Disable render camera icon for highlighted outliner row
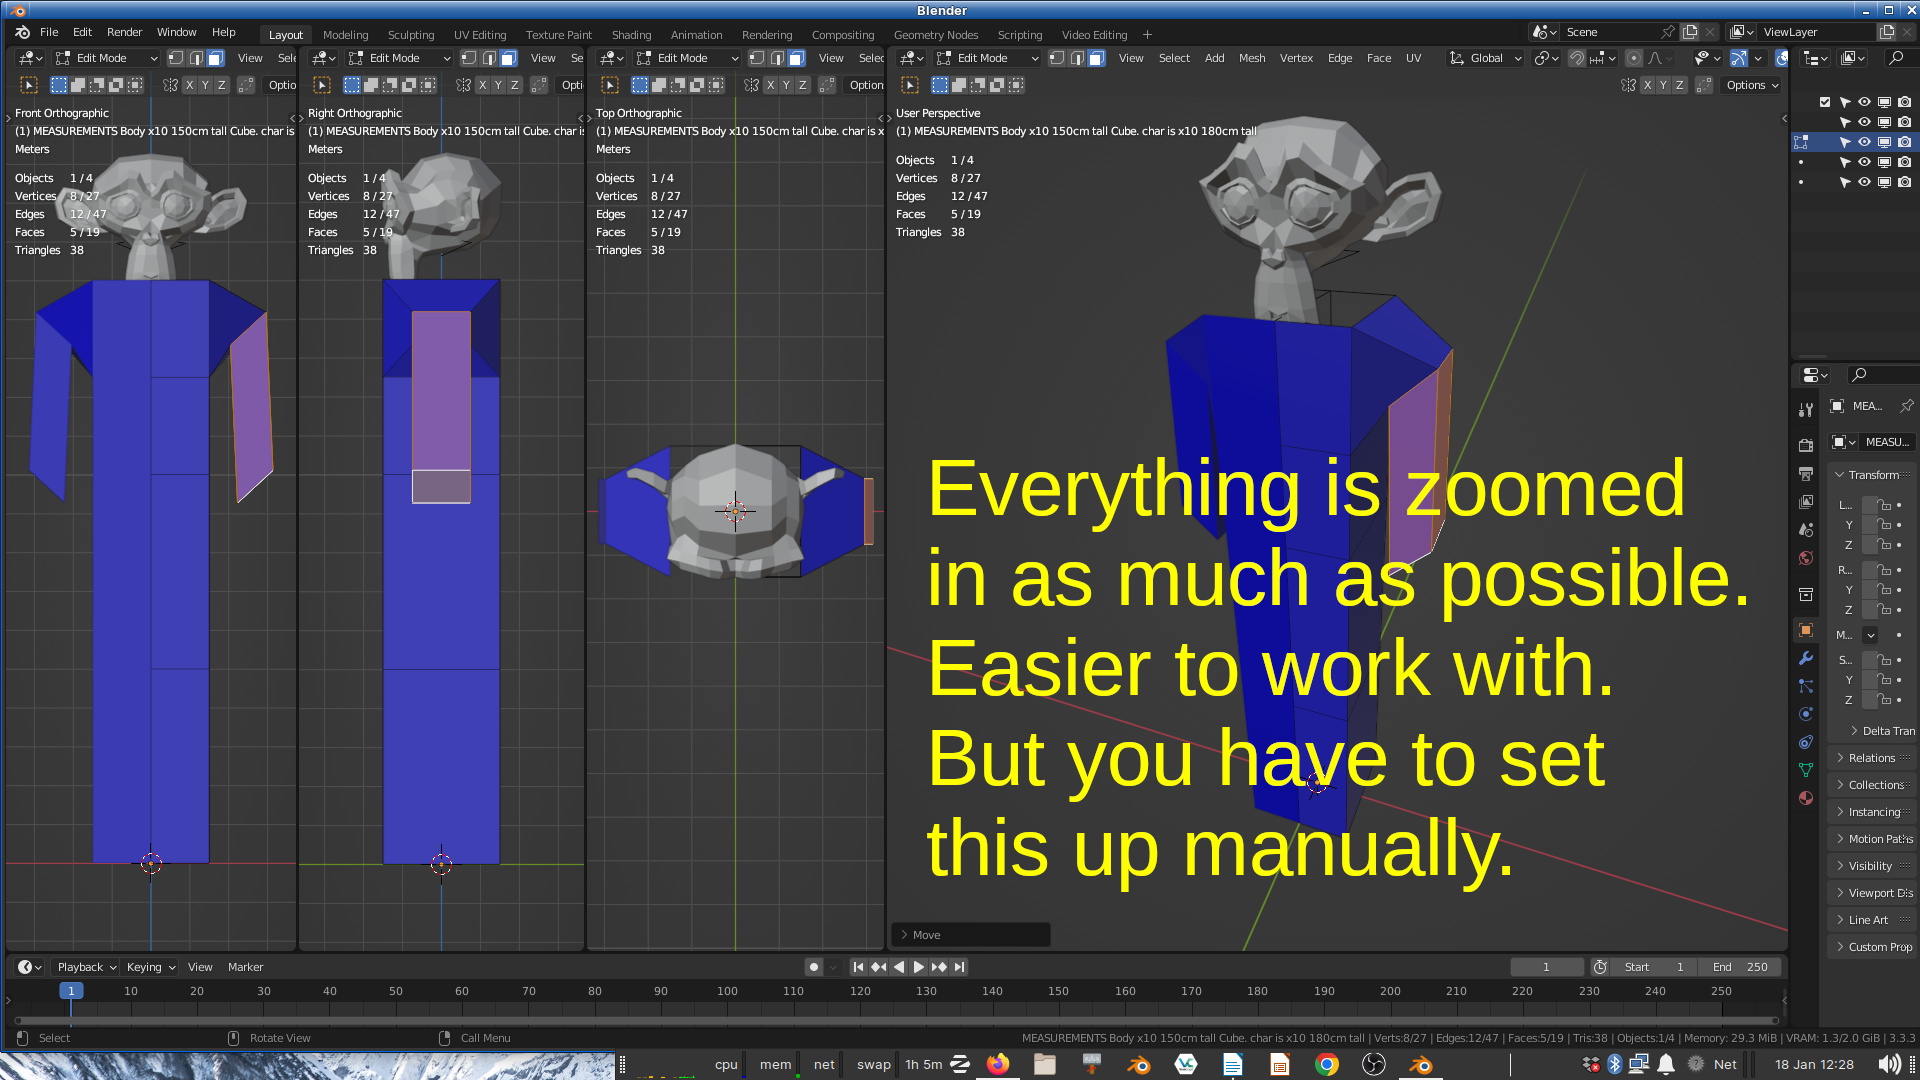1920x1080 pixels. click(1904, 142)
